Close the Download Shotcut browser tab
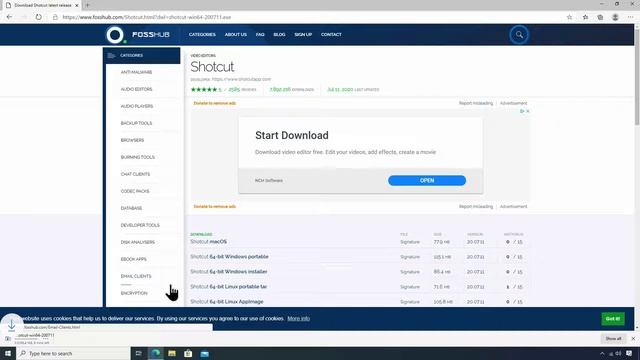Screen dimensions: 640x360 [76, 5]
